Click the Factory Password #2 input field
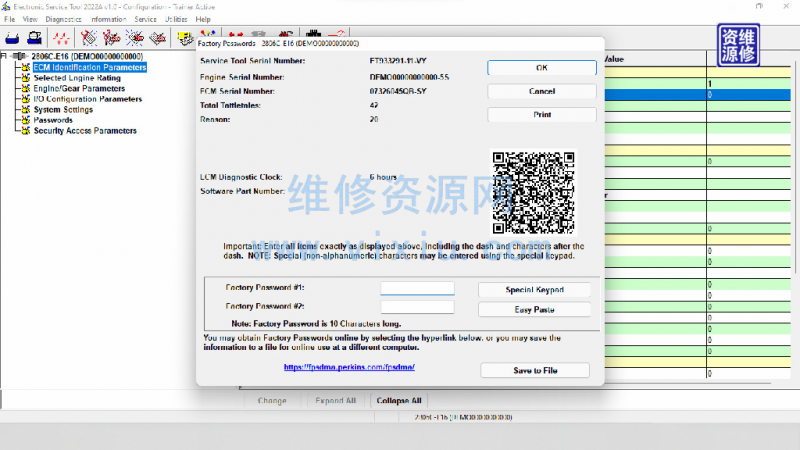Viewport: 800px width, 450px height. tap(417, 307)
